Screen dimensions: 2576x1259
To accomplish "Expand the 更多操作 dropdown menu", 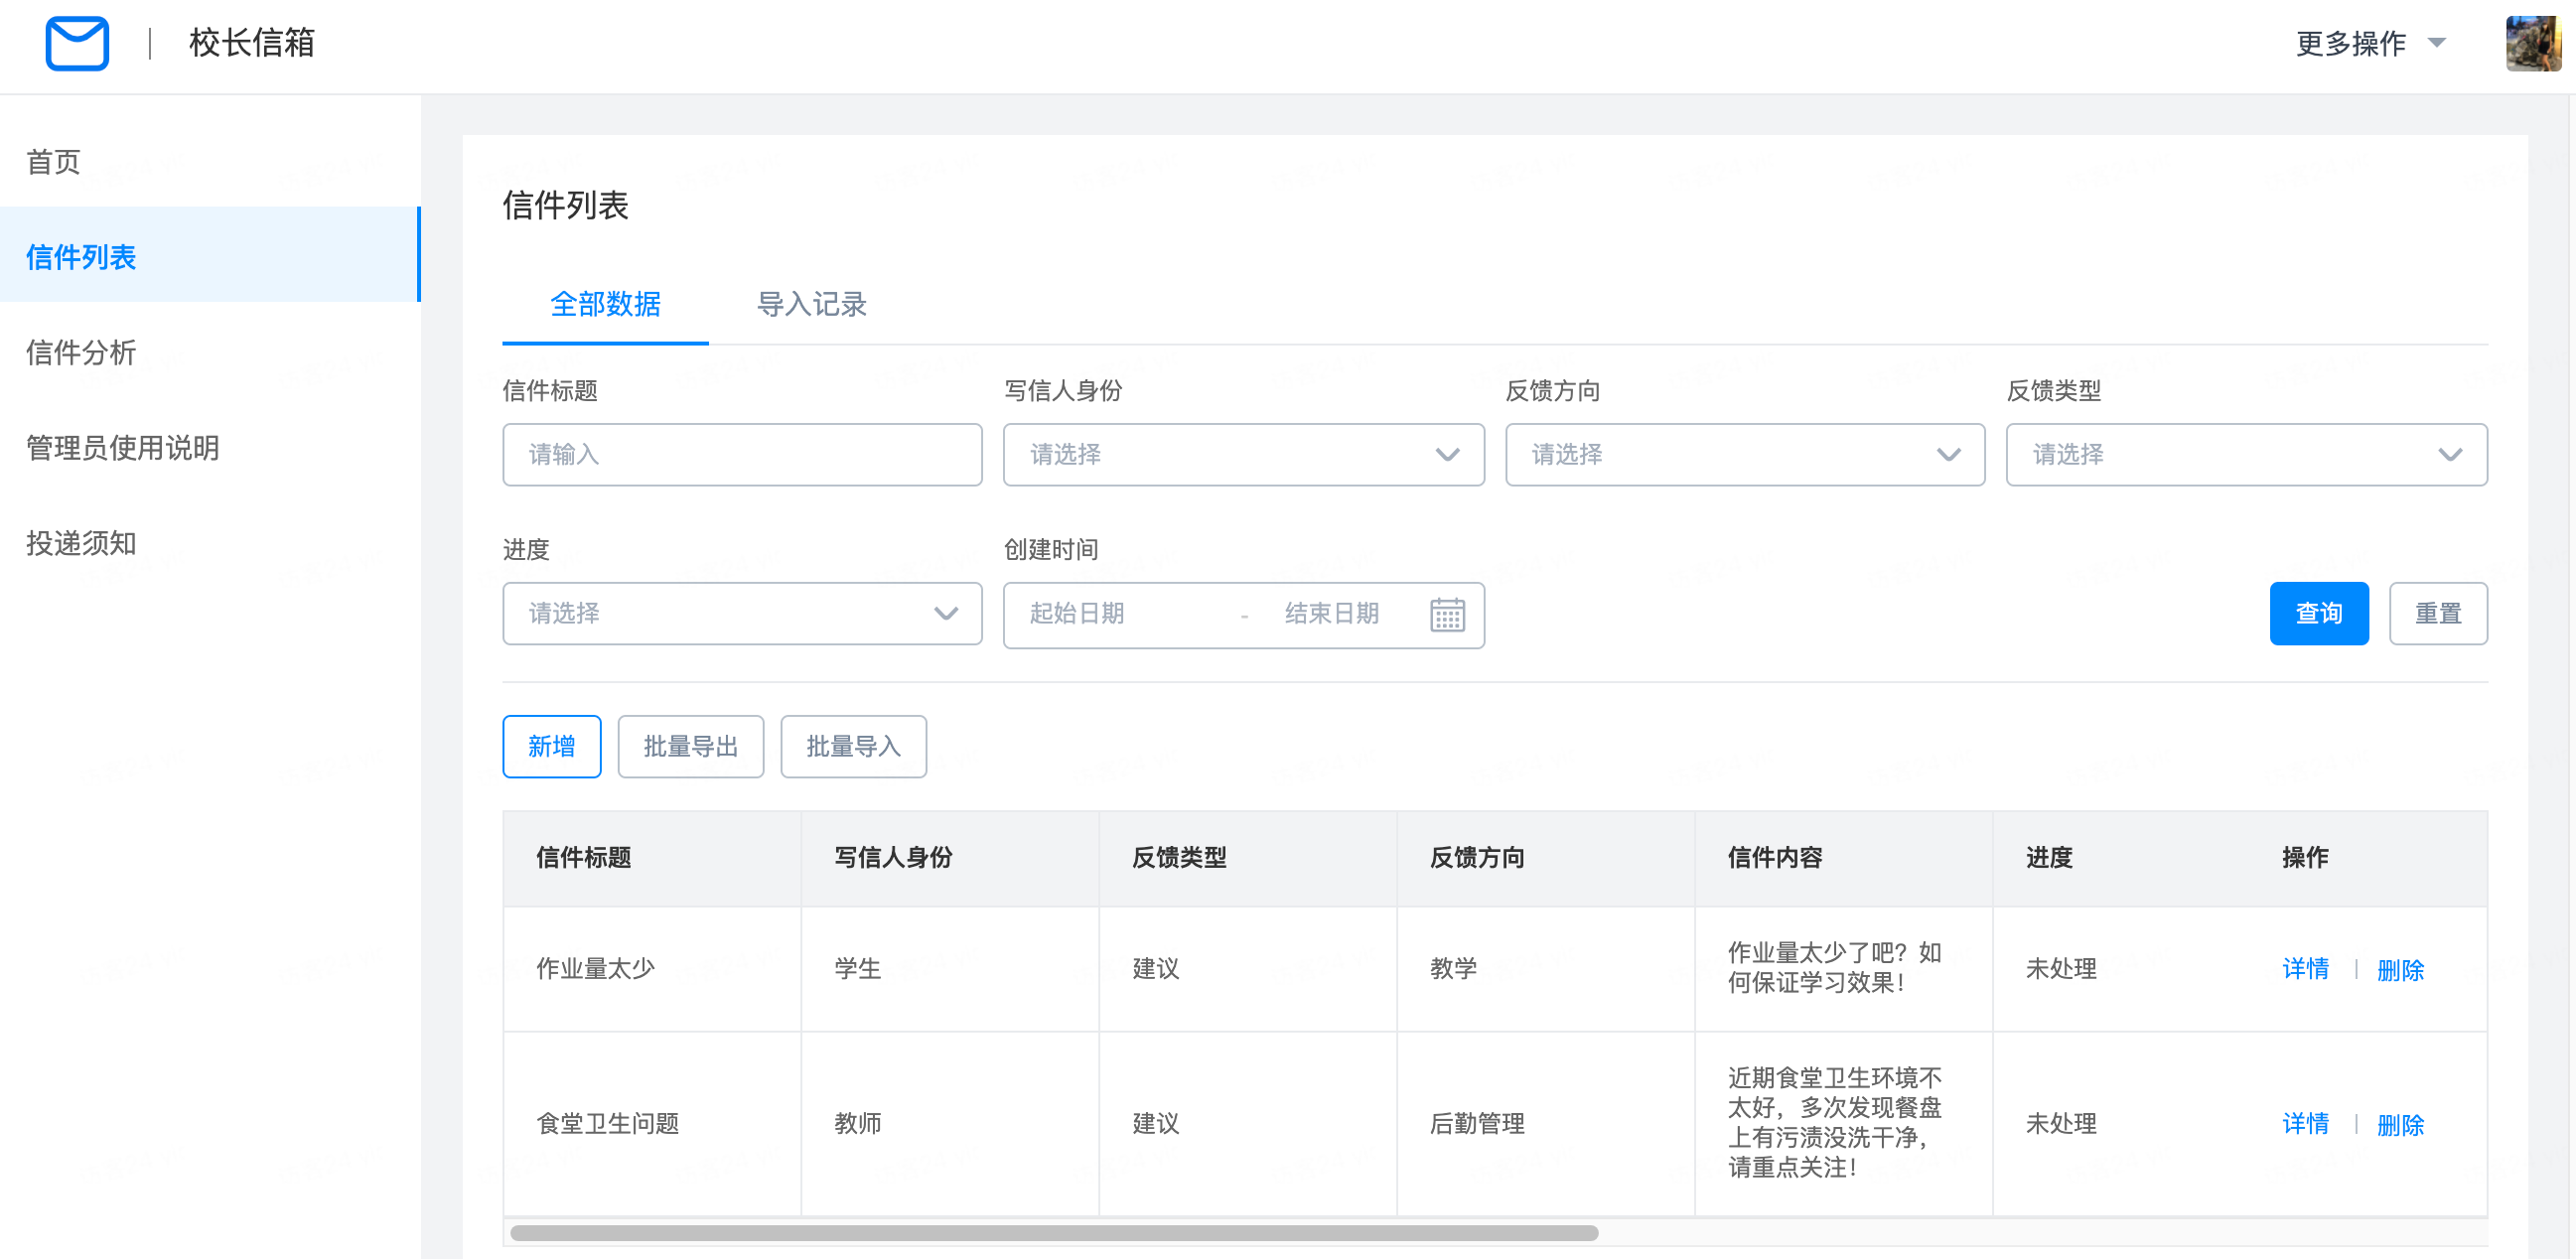I will point(2370,43).
